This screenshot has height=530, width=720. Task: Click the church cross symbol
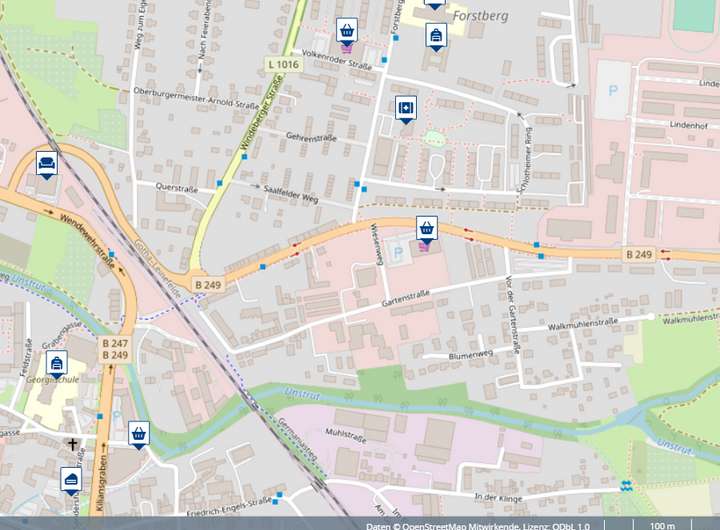pyautogui.click(x=73, y=444)
